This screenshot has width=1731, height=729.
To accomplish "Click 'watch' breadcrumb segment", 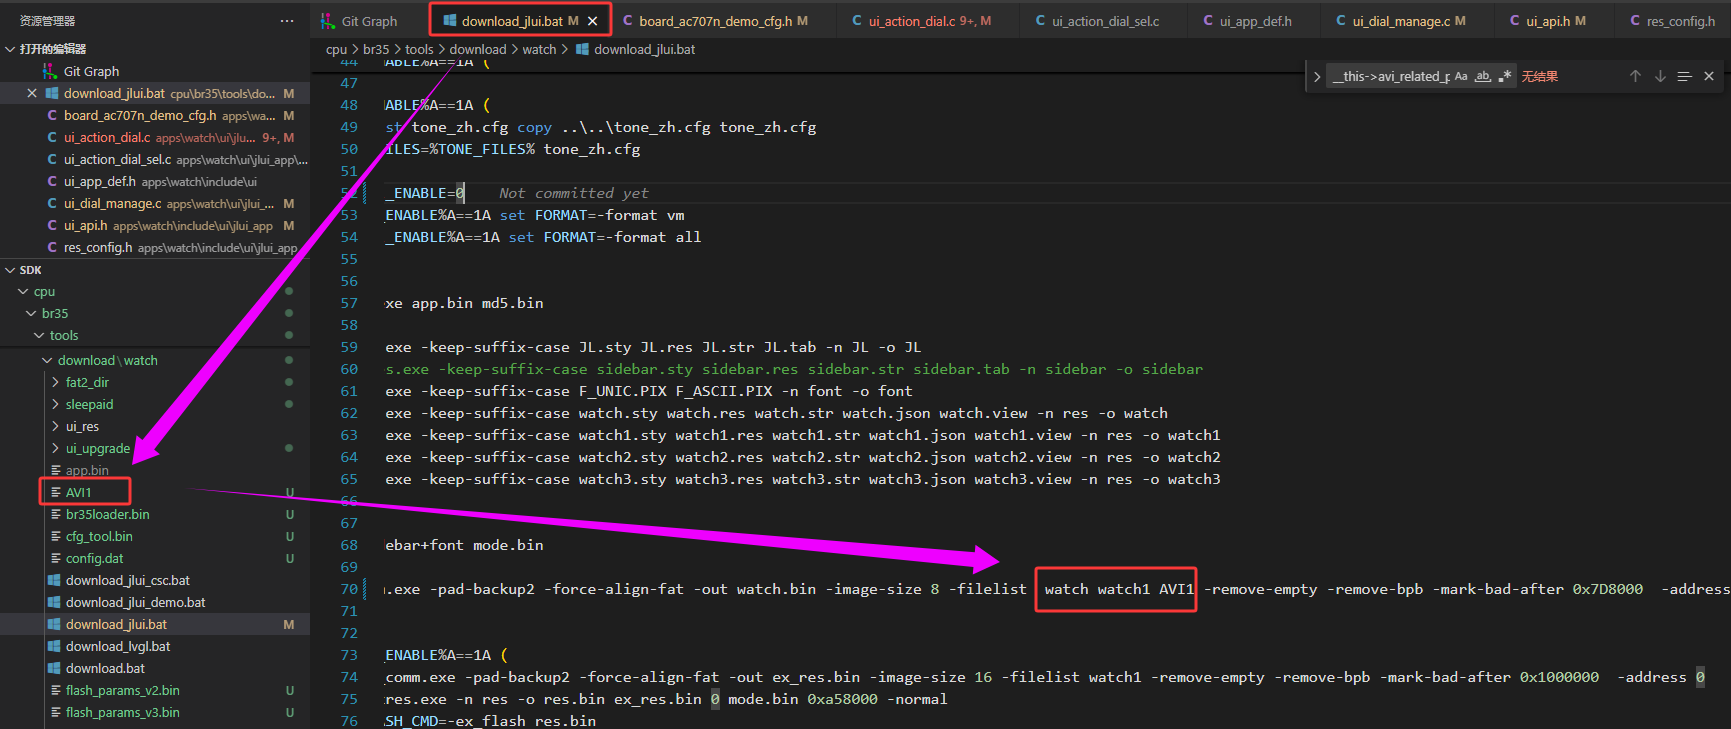I will coord(539,49).
